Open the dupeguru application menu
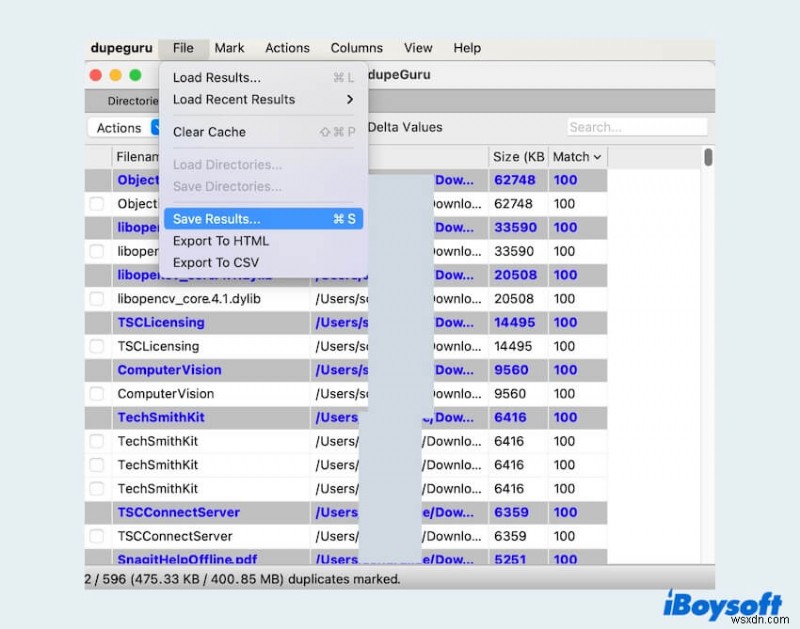 [x=121, y=48]
